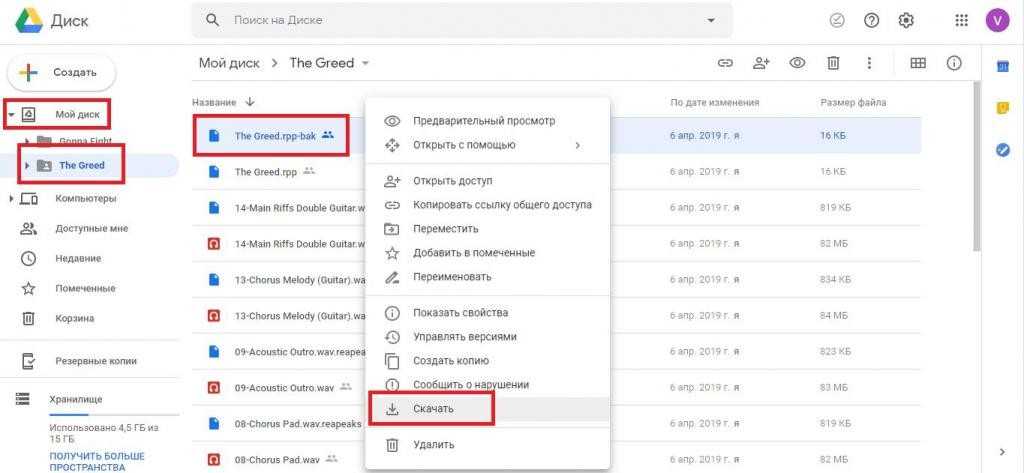This screenshot has height=473, width=1024.
Task: Open the Google apps grid launcher
Action: point(961,20)
